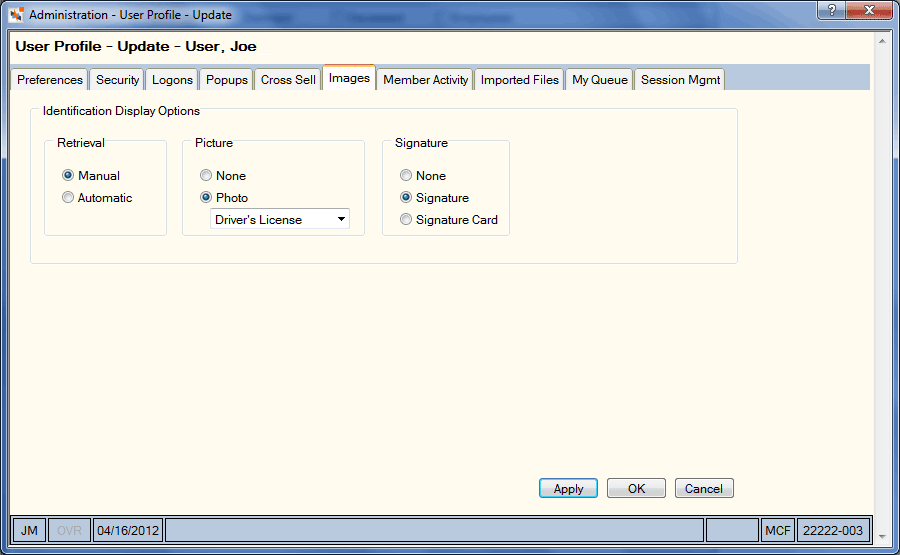
Task: Go to the Imported Files tab
Action: coord(519,80)
